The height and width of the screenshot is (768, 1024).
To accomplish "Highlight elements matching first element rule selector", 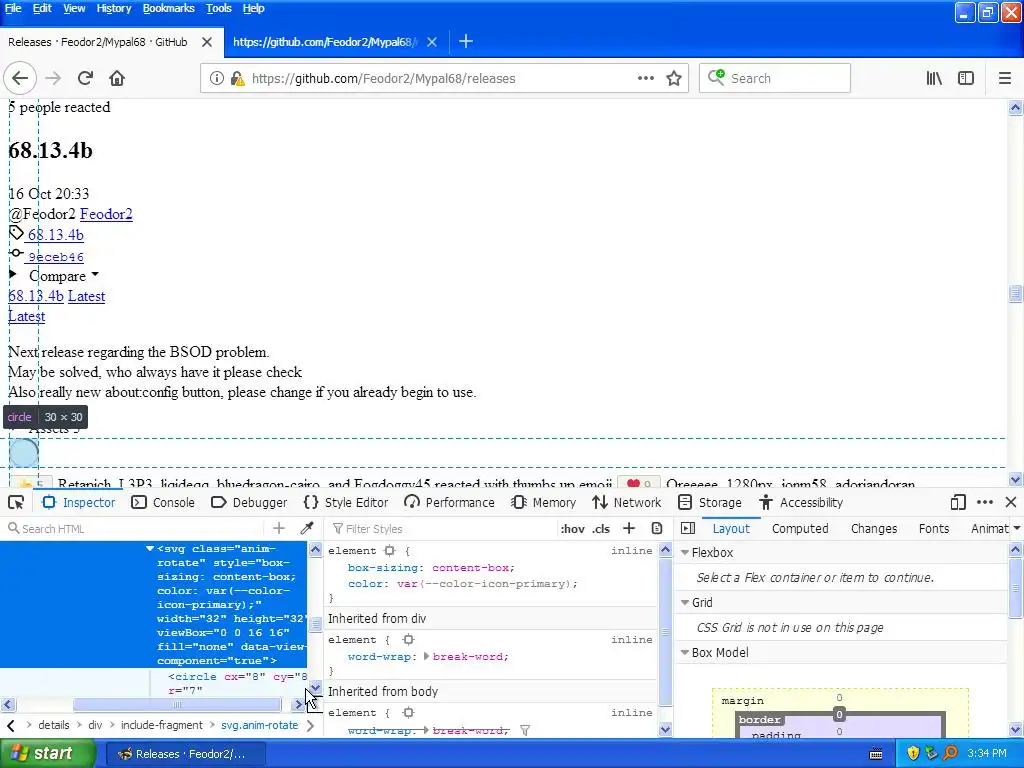I will 390,551.
